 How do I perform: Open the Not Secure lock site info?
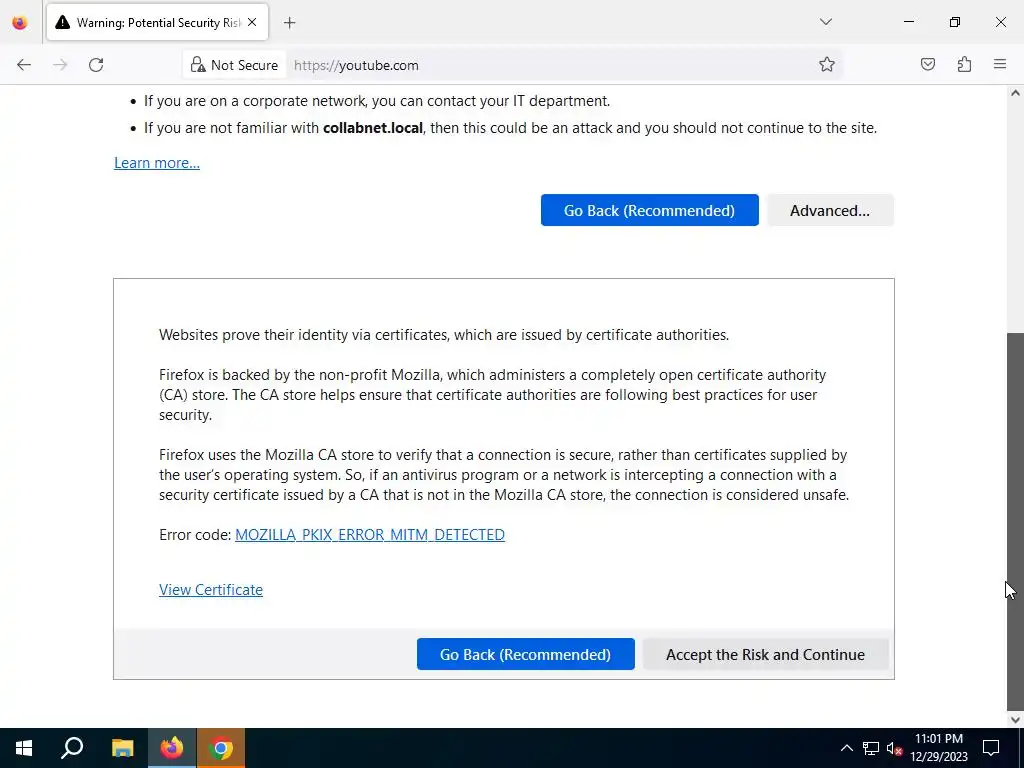point(234,65)
